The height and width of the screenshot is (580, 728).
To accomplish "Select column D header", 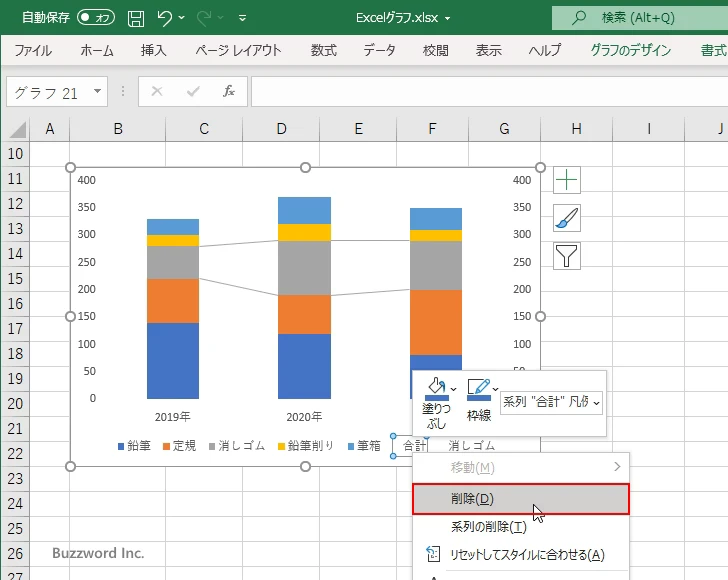I will click(281, 129).
